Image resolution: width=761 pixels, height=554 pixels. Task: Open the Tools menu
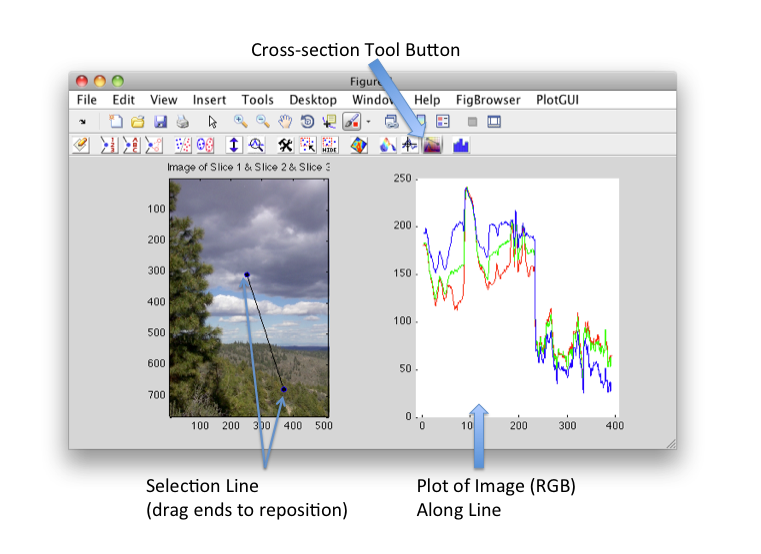point(257,100)
